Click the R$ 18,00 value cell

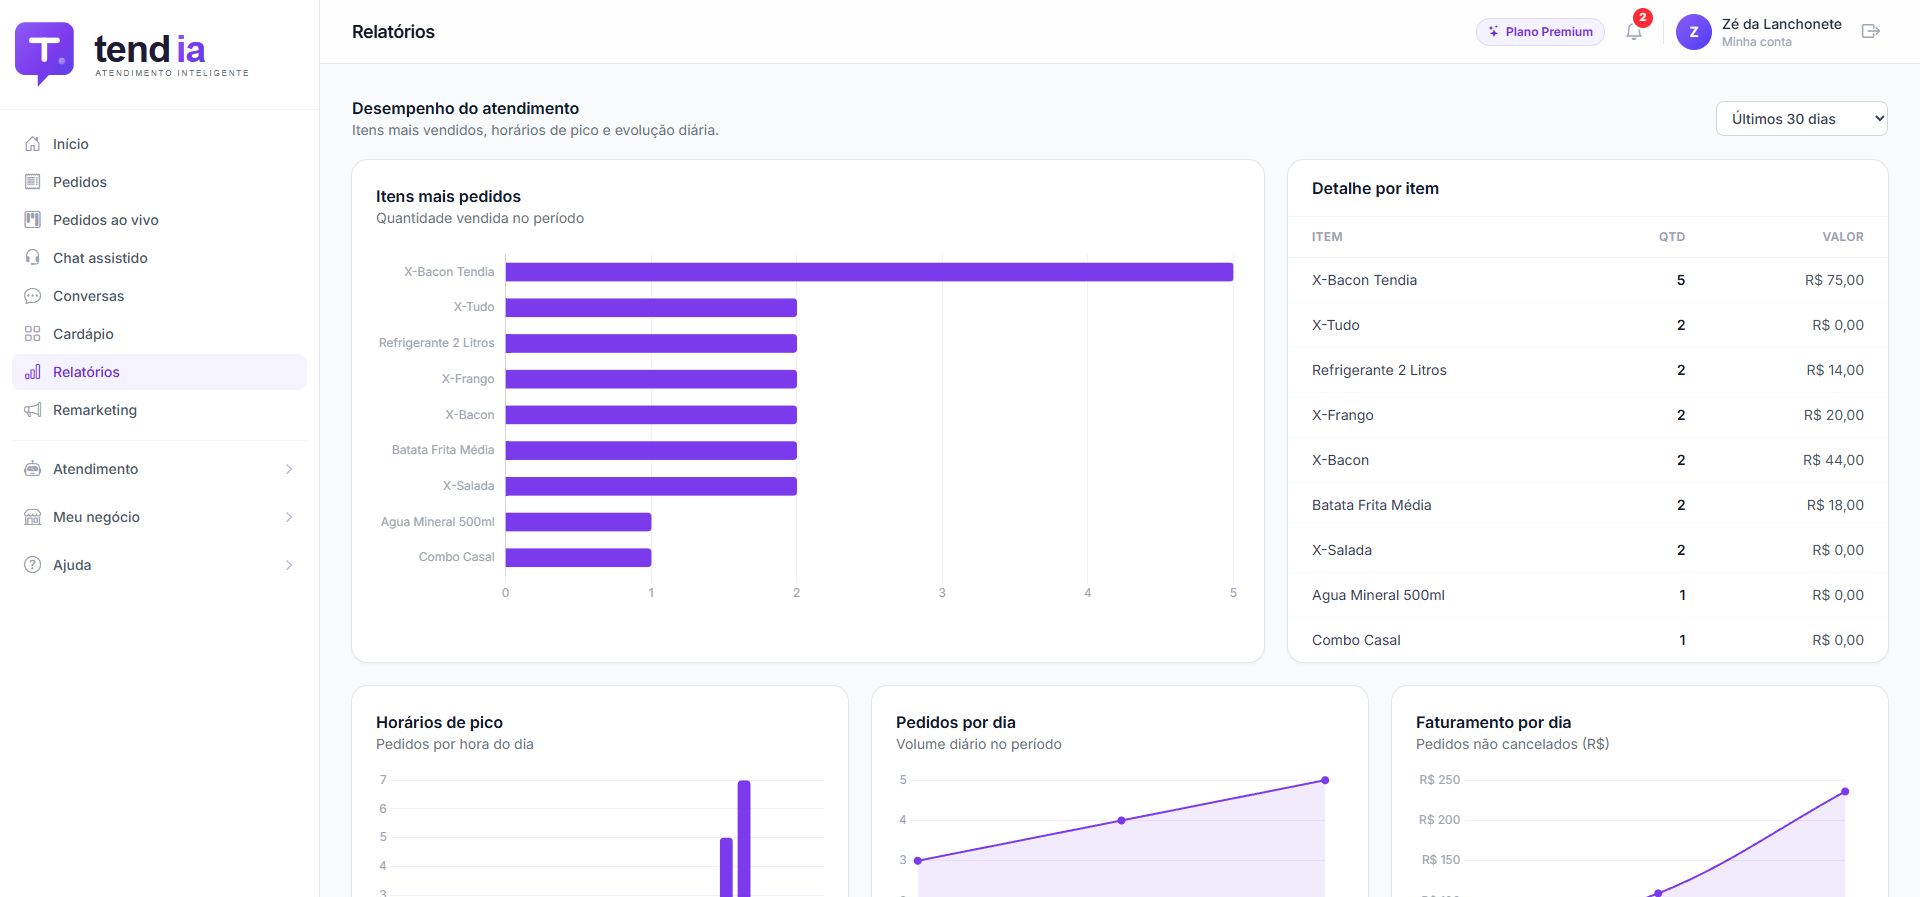point(1835,505)
